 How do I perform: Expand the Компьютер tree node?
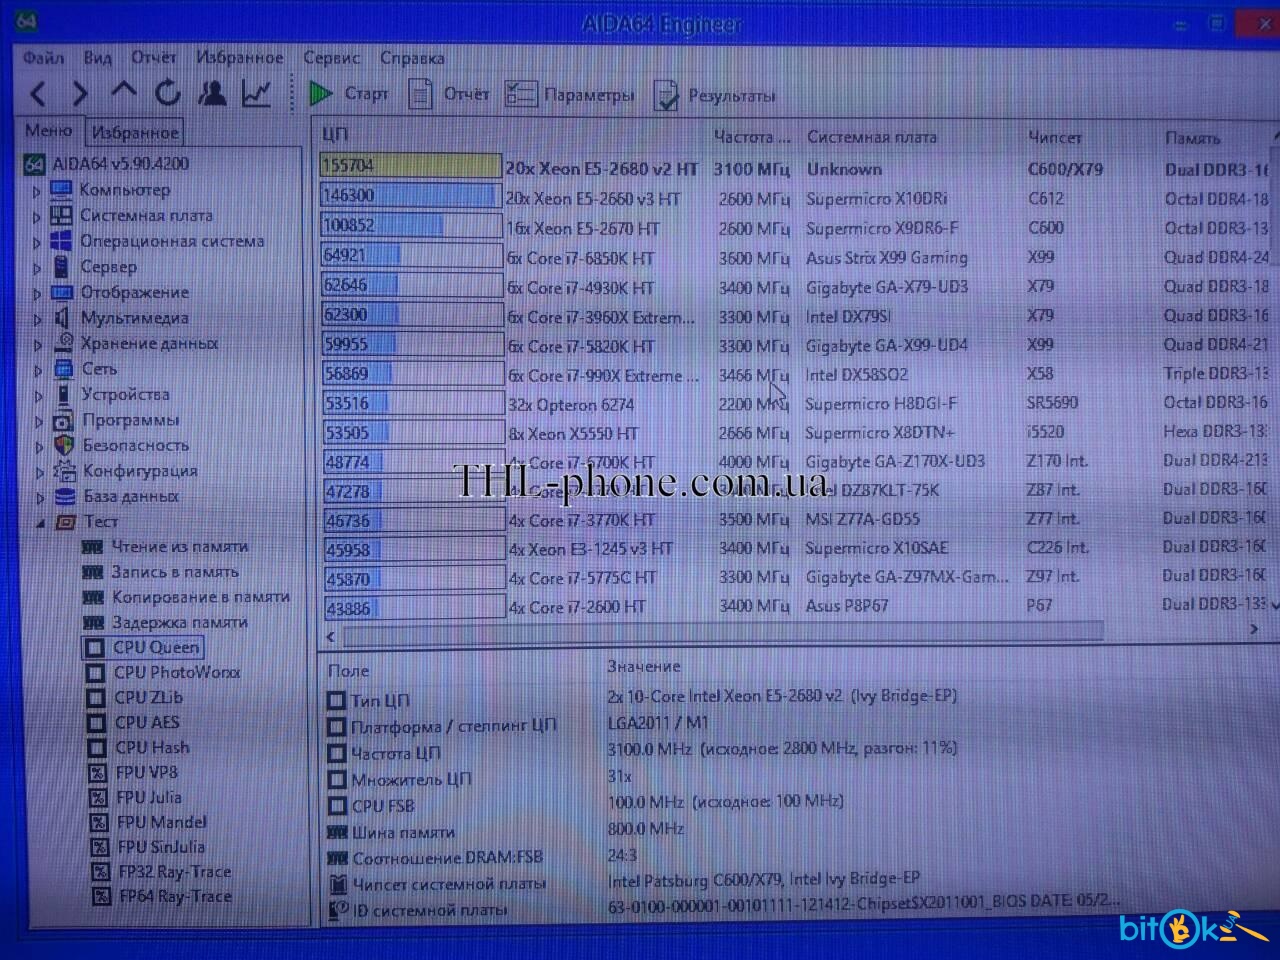click(x=37, y=190)
